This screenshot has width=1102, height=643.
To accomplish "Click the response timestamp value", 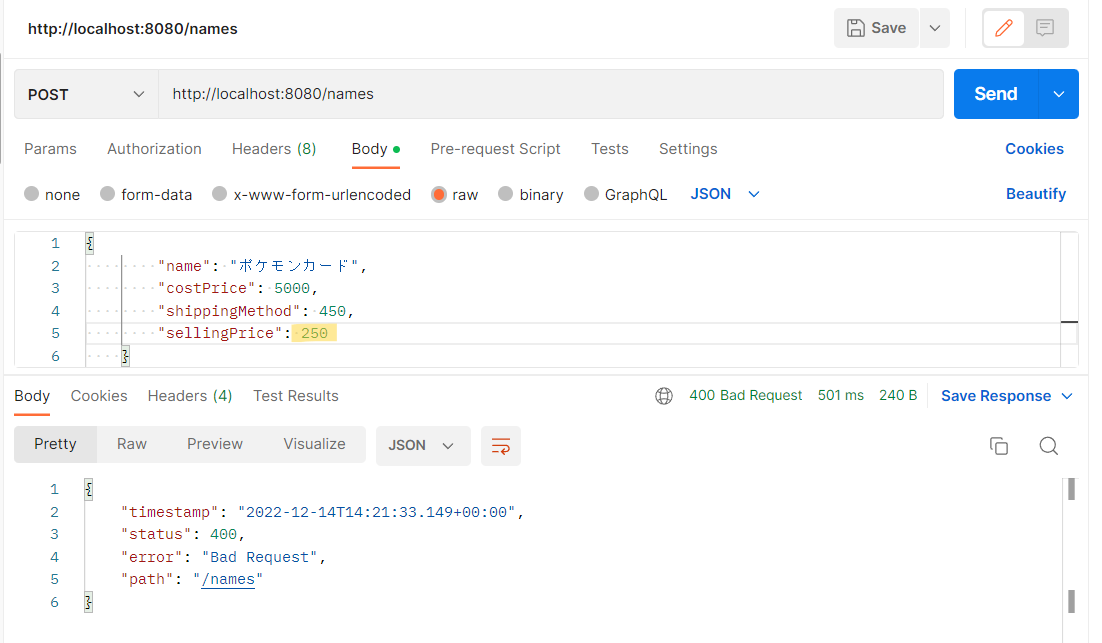I will point(377,512).
